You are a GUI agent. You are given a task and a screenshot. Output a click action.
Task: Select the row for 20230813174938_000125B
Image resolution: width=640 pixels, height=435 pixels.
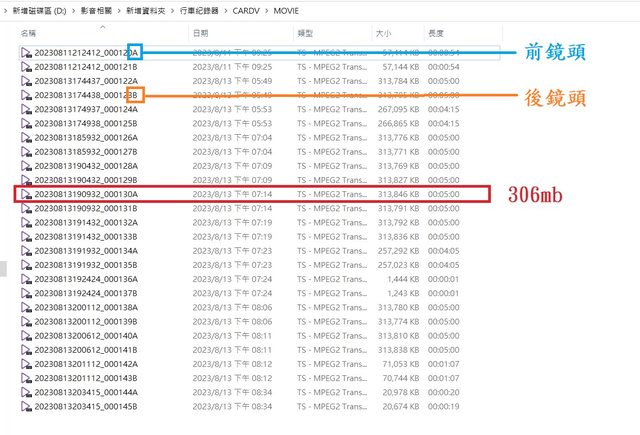coord(86,123)
